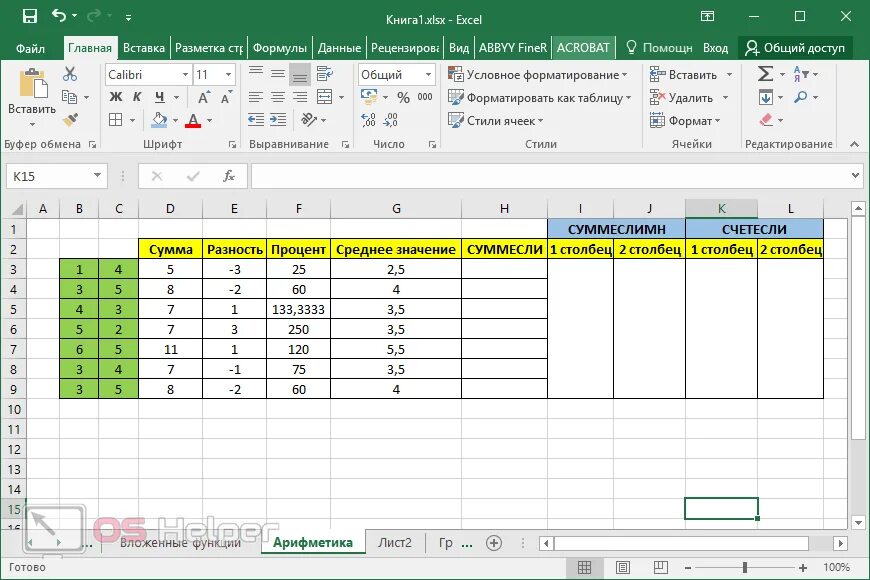Insert AutoSum with the sigma icon
Viewport: 870px width, 580px height.
[765, 74]
